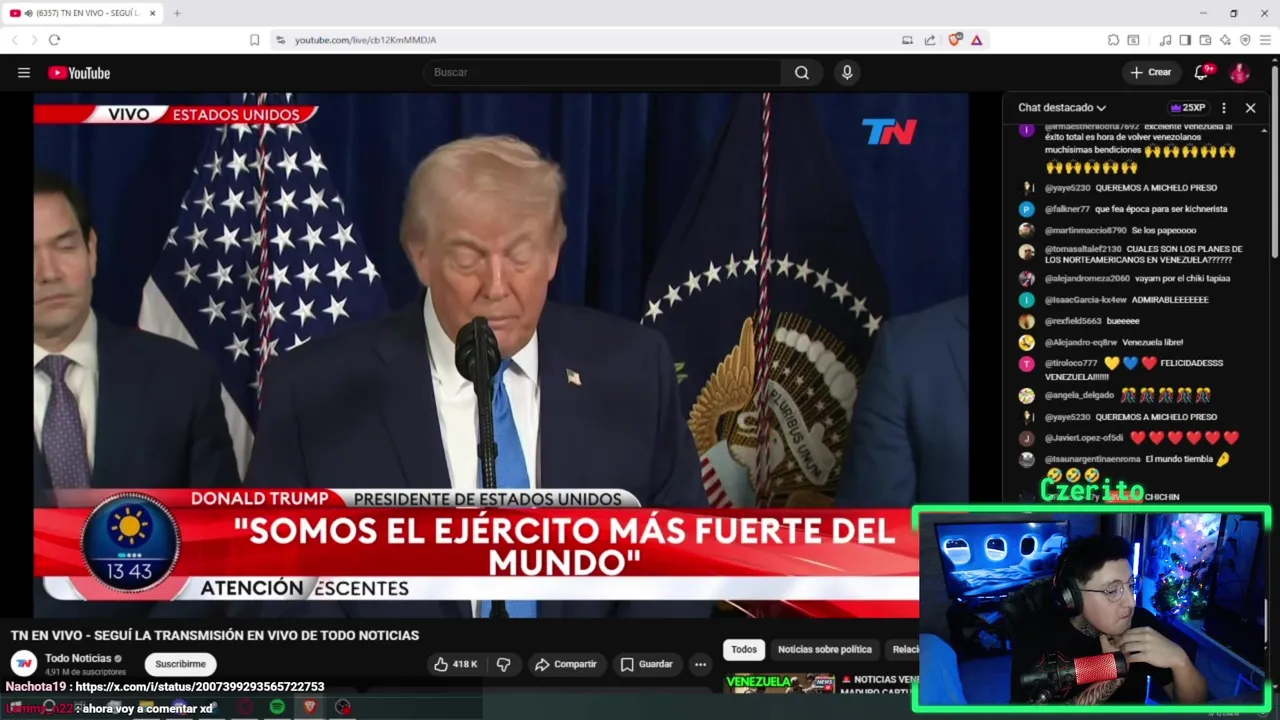
Task: Open the browser main menu
Action: click(1266, 40)
